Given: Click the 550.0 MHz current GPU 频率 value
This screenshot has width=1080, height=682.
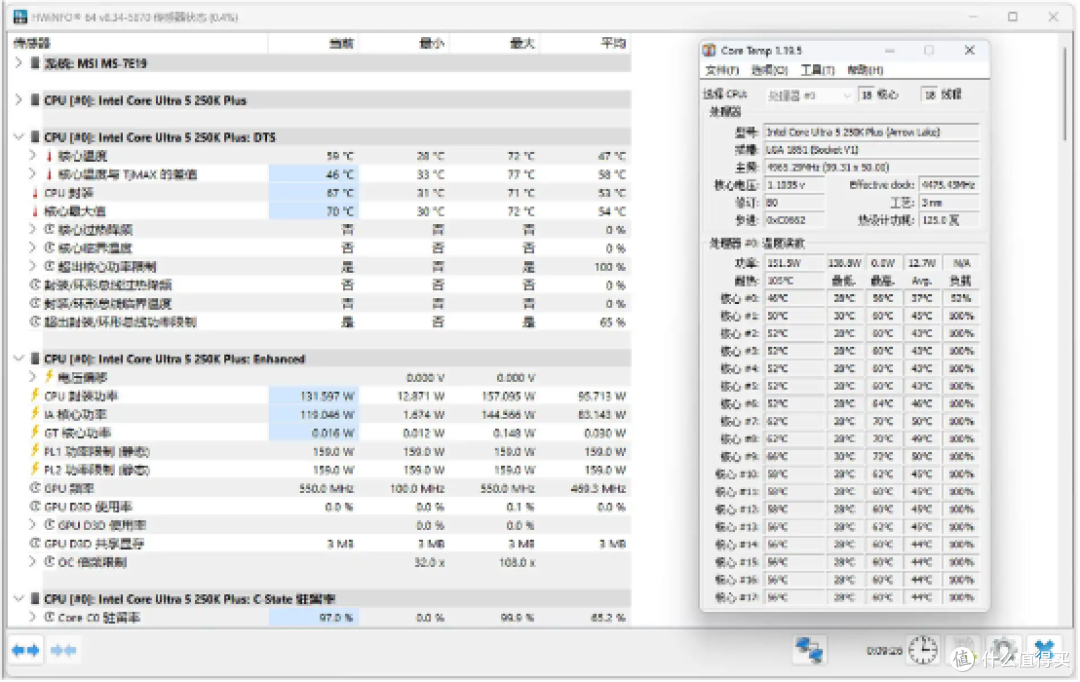Looking at the screenshot, I should 326,488.
